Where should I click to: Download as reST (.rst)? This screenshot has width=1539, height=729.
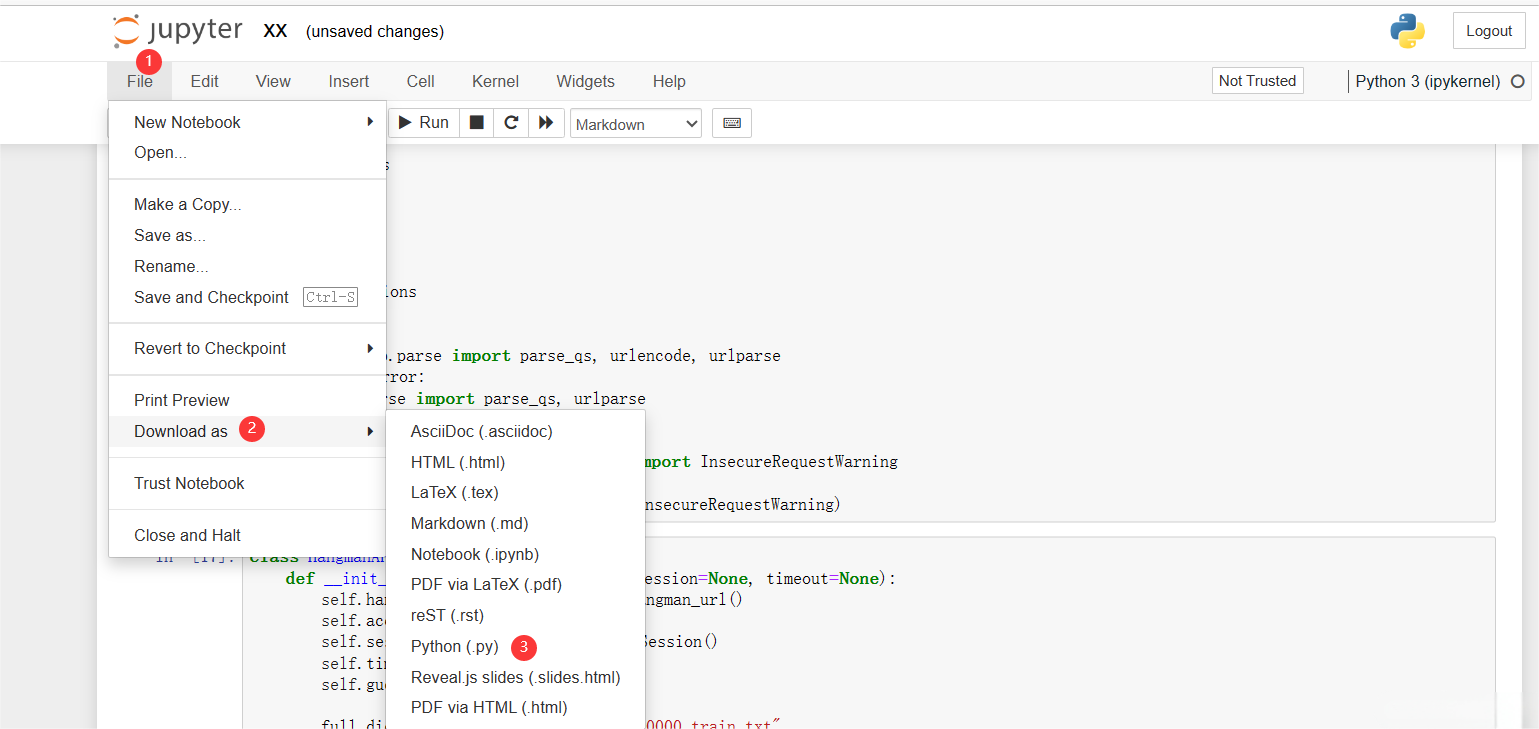coord(516,615)
